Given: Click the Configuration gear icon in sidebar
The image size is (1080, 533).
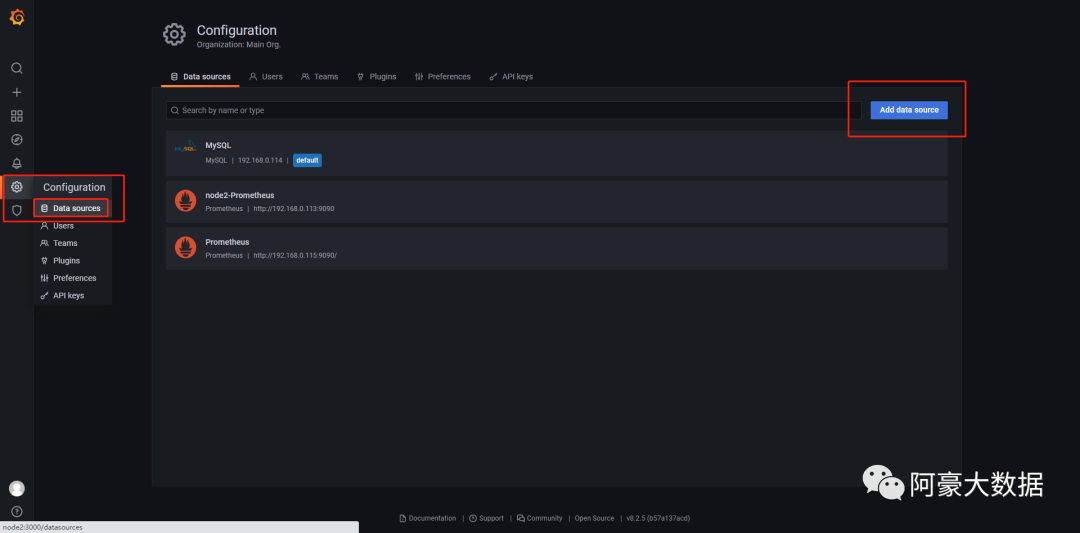Looking at the screenshot, I should click(17, 187).
